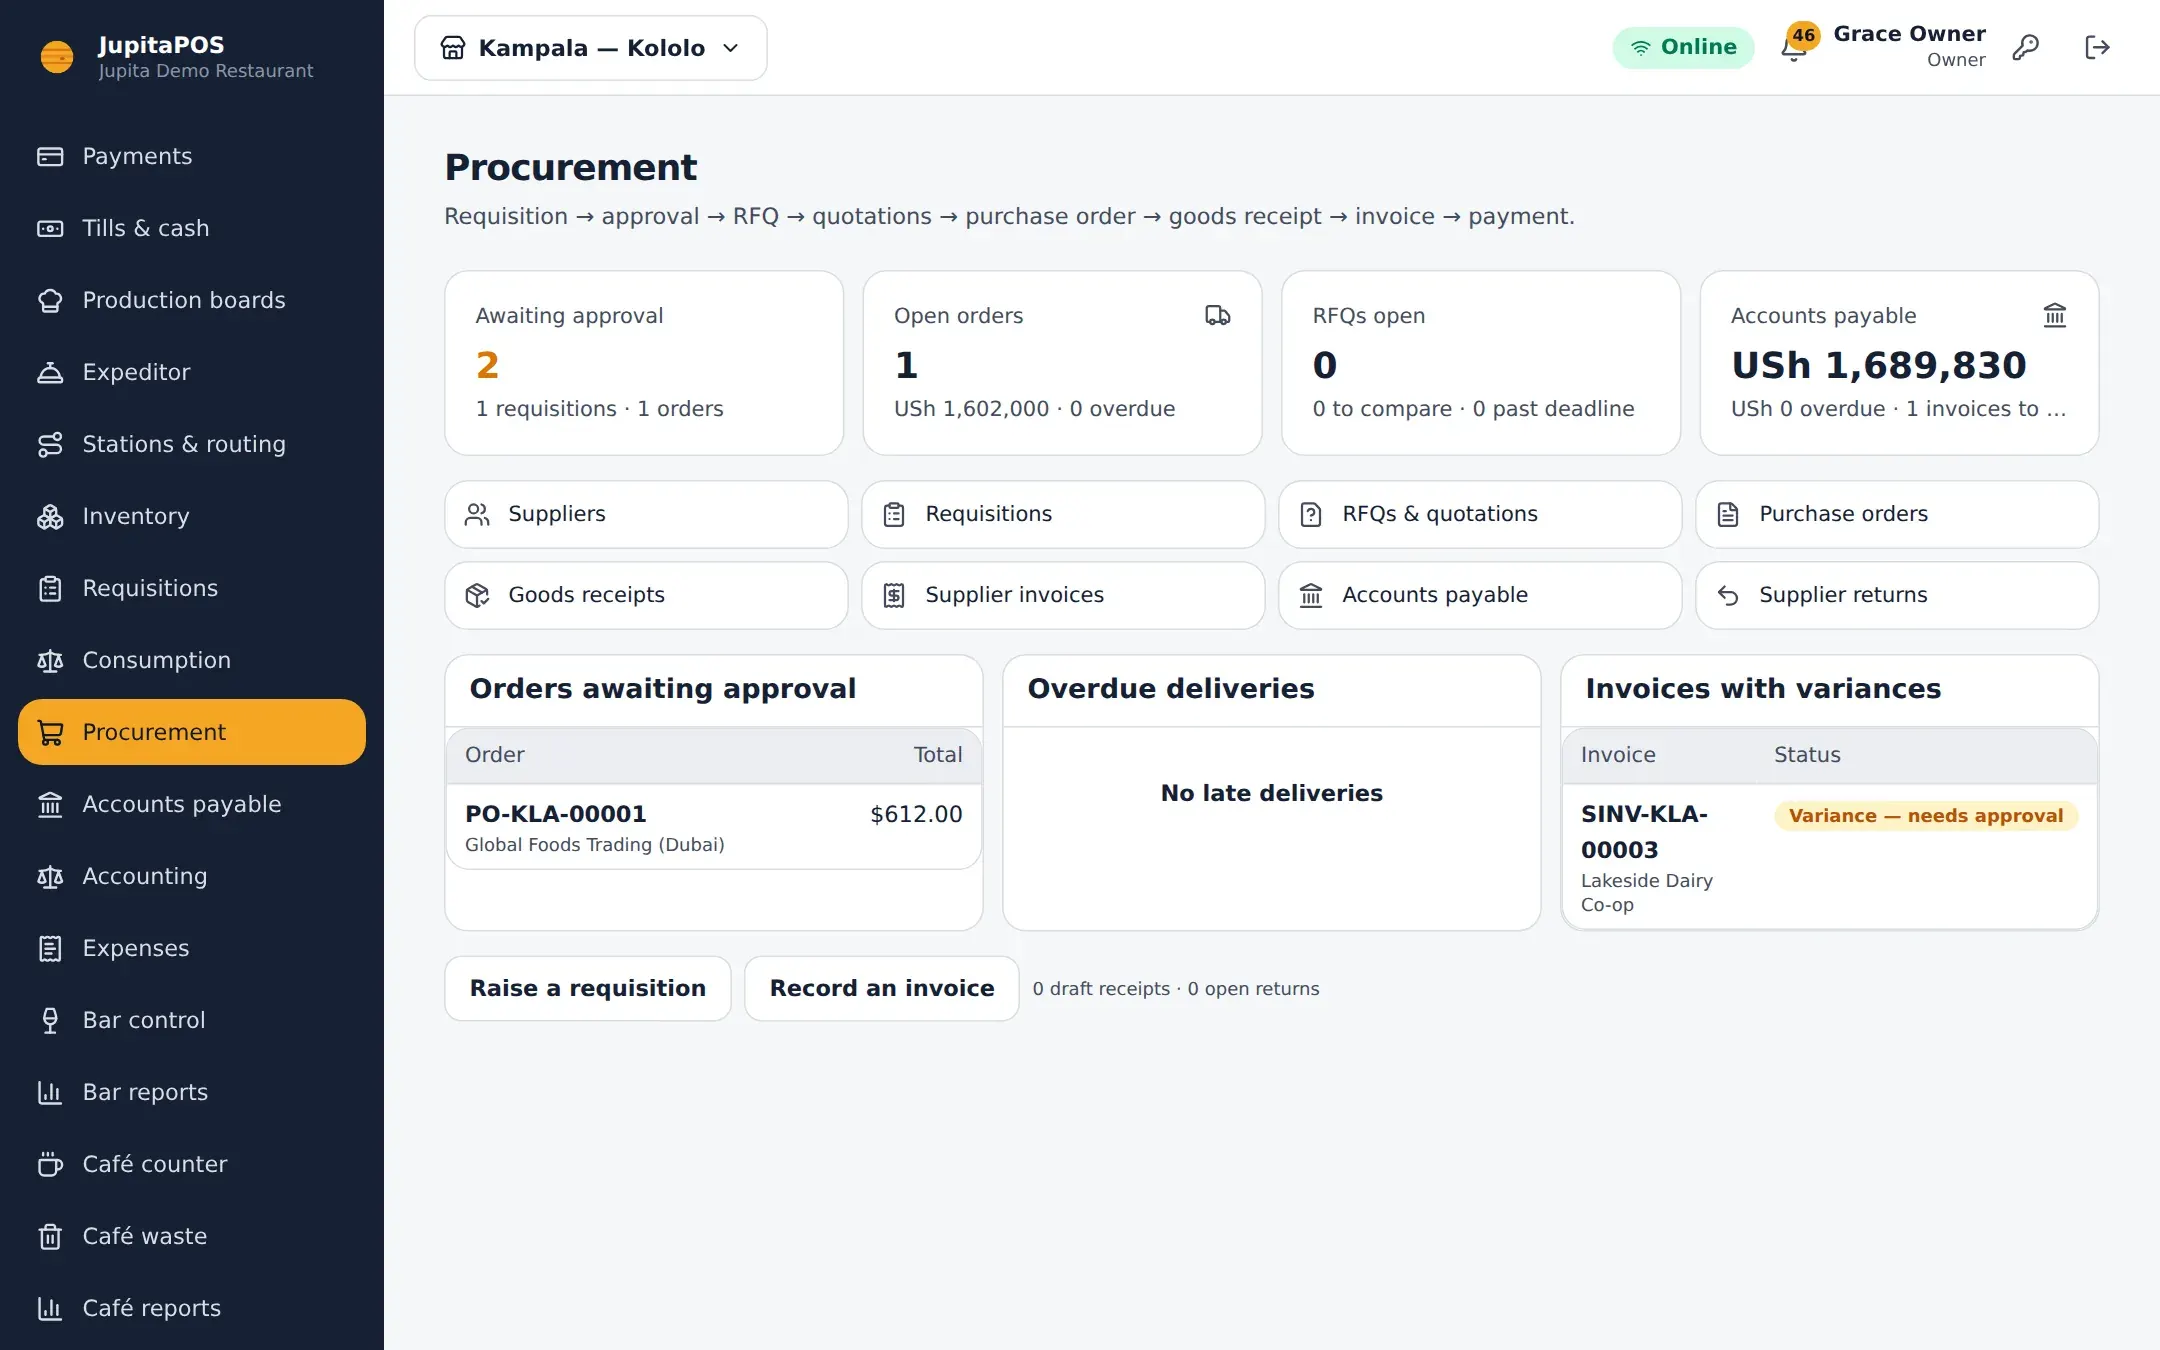Click the $612.00 order total
Viewport: 2160px width, 1350px height.
916,814
